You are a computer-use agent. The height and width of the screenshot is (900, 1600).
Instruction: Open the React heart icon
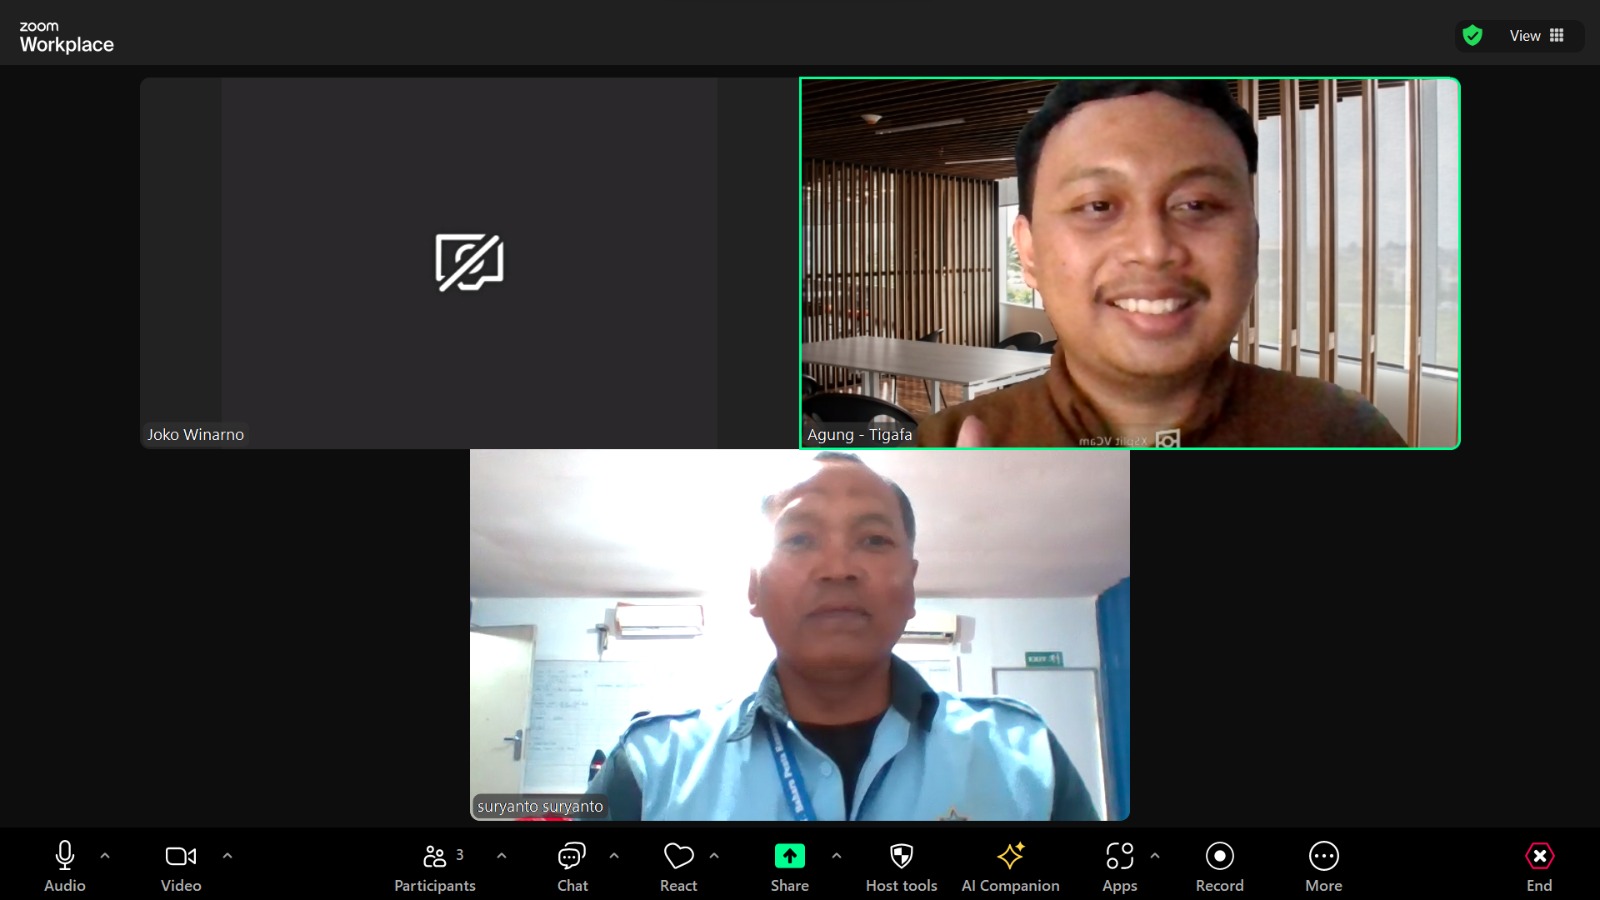pyautogui.click(x=678, y=856)
